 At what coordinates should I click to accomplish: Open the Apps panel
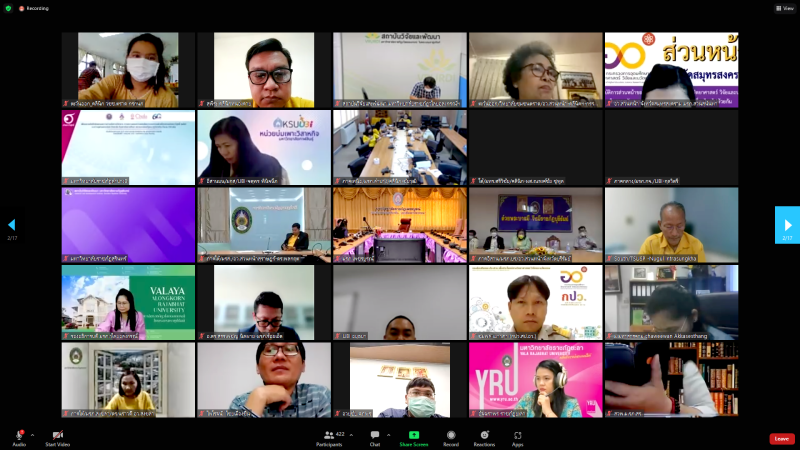click(518, 435)
